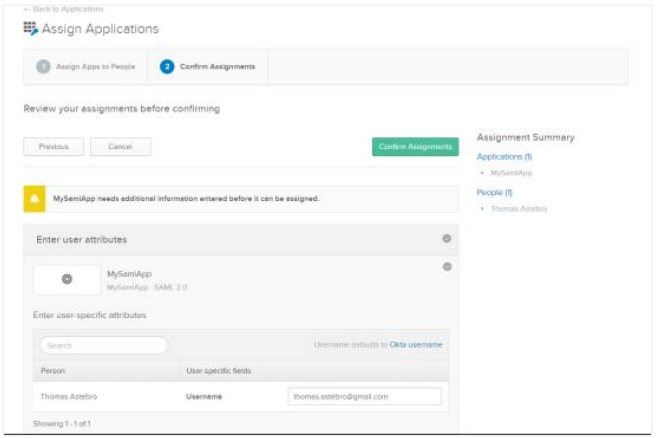Focus the Search field in attributes table

[x=103, y=345]
